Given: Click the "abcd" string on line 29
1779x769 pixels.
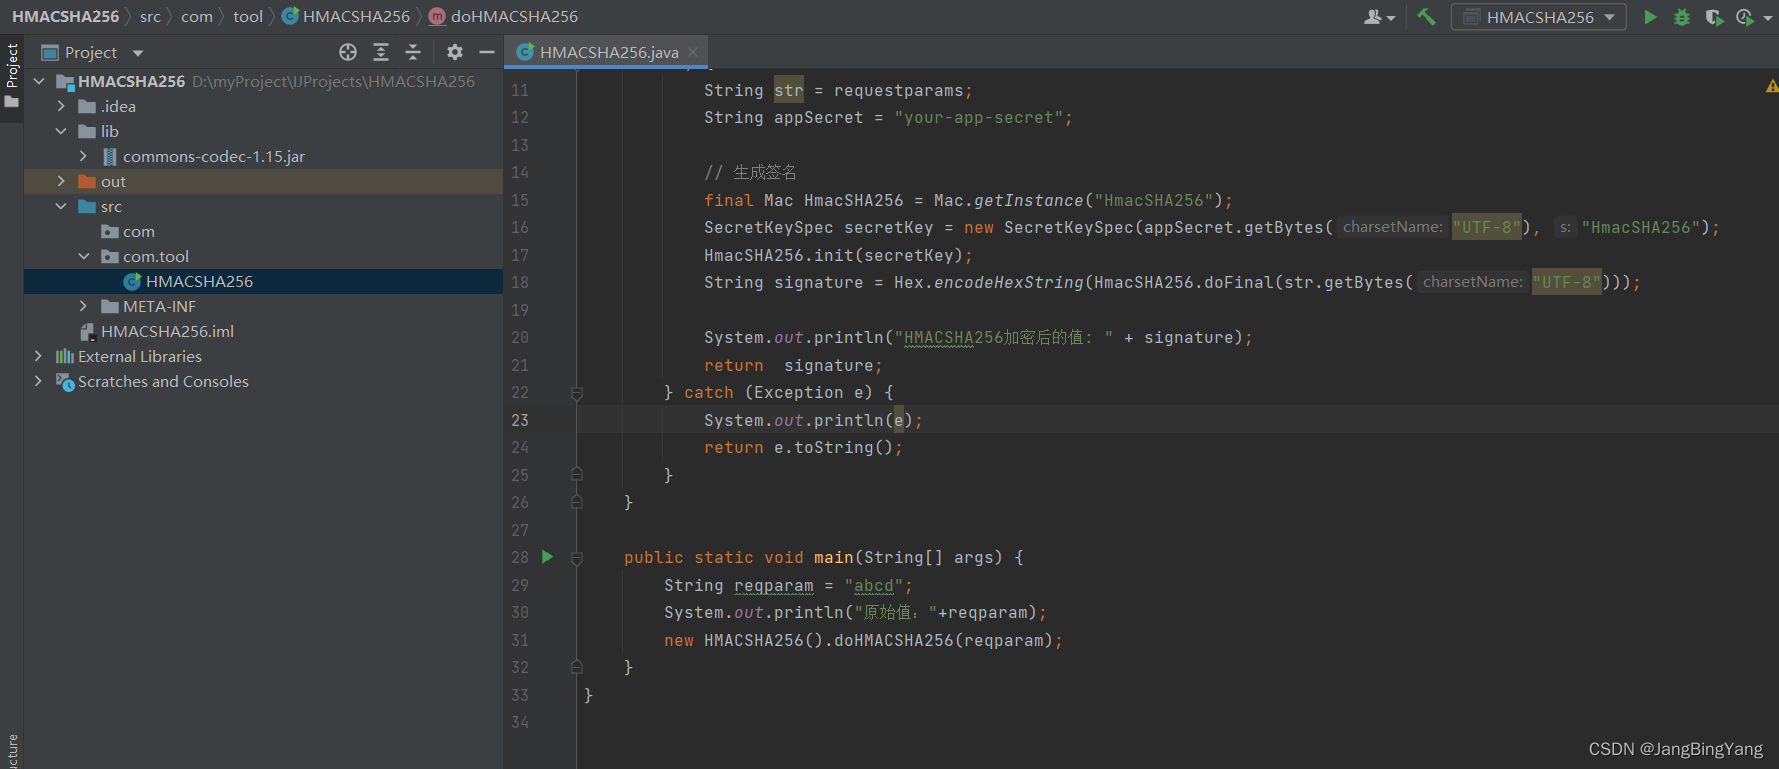Looking at the screenshot, I should tap(873, 586).
